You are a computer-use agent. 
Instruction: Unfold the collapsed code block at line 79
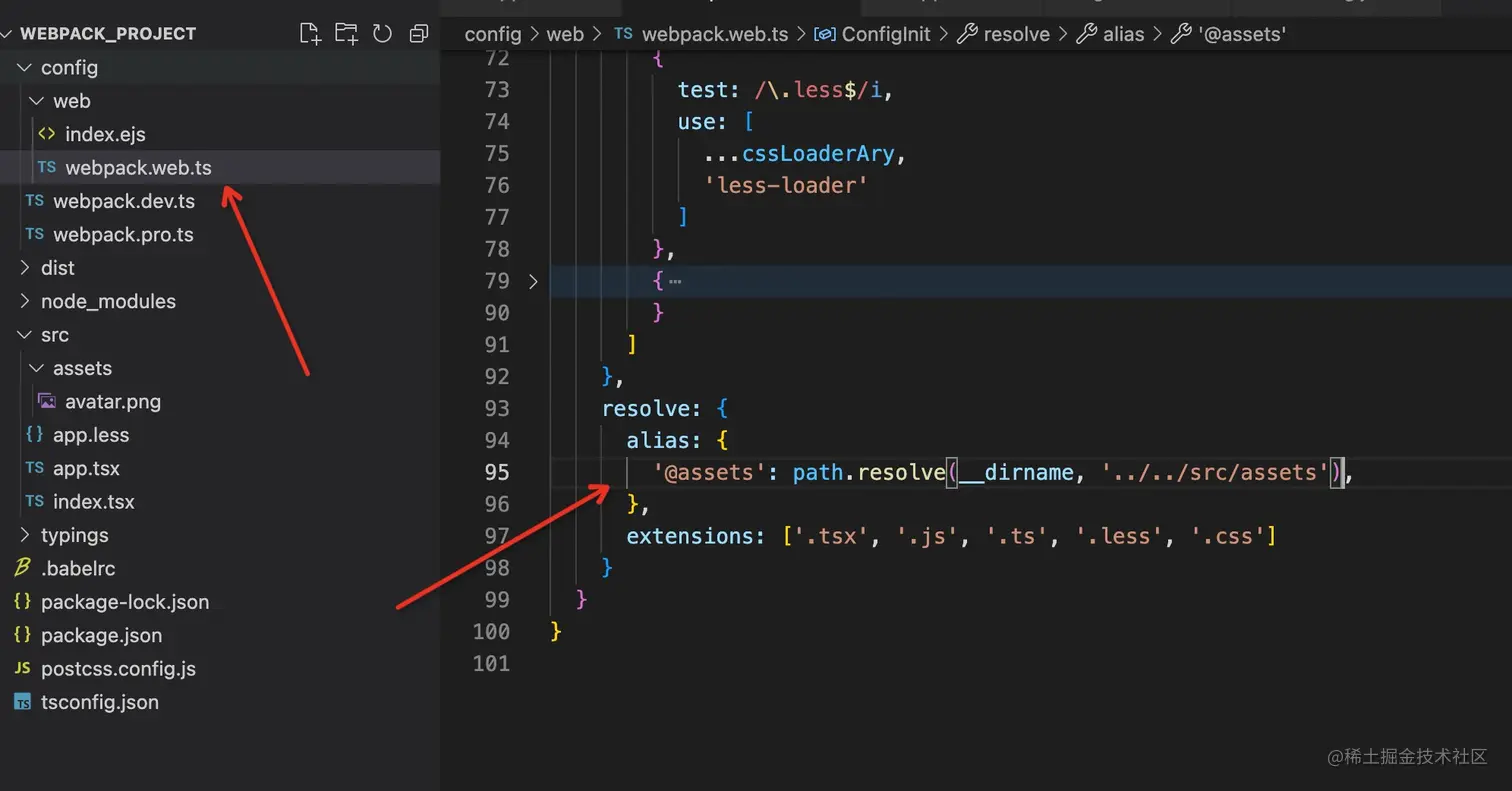[x=533, y=281]
